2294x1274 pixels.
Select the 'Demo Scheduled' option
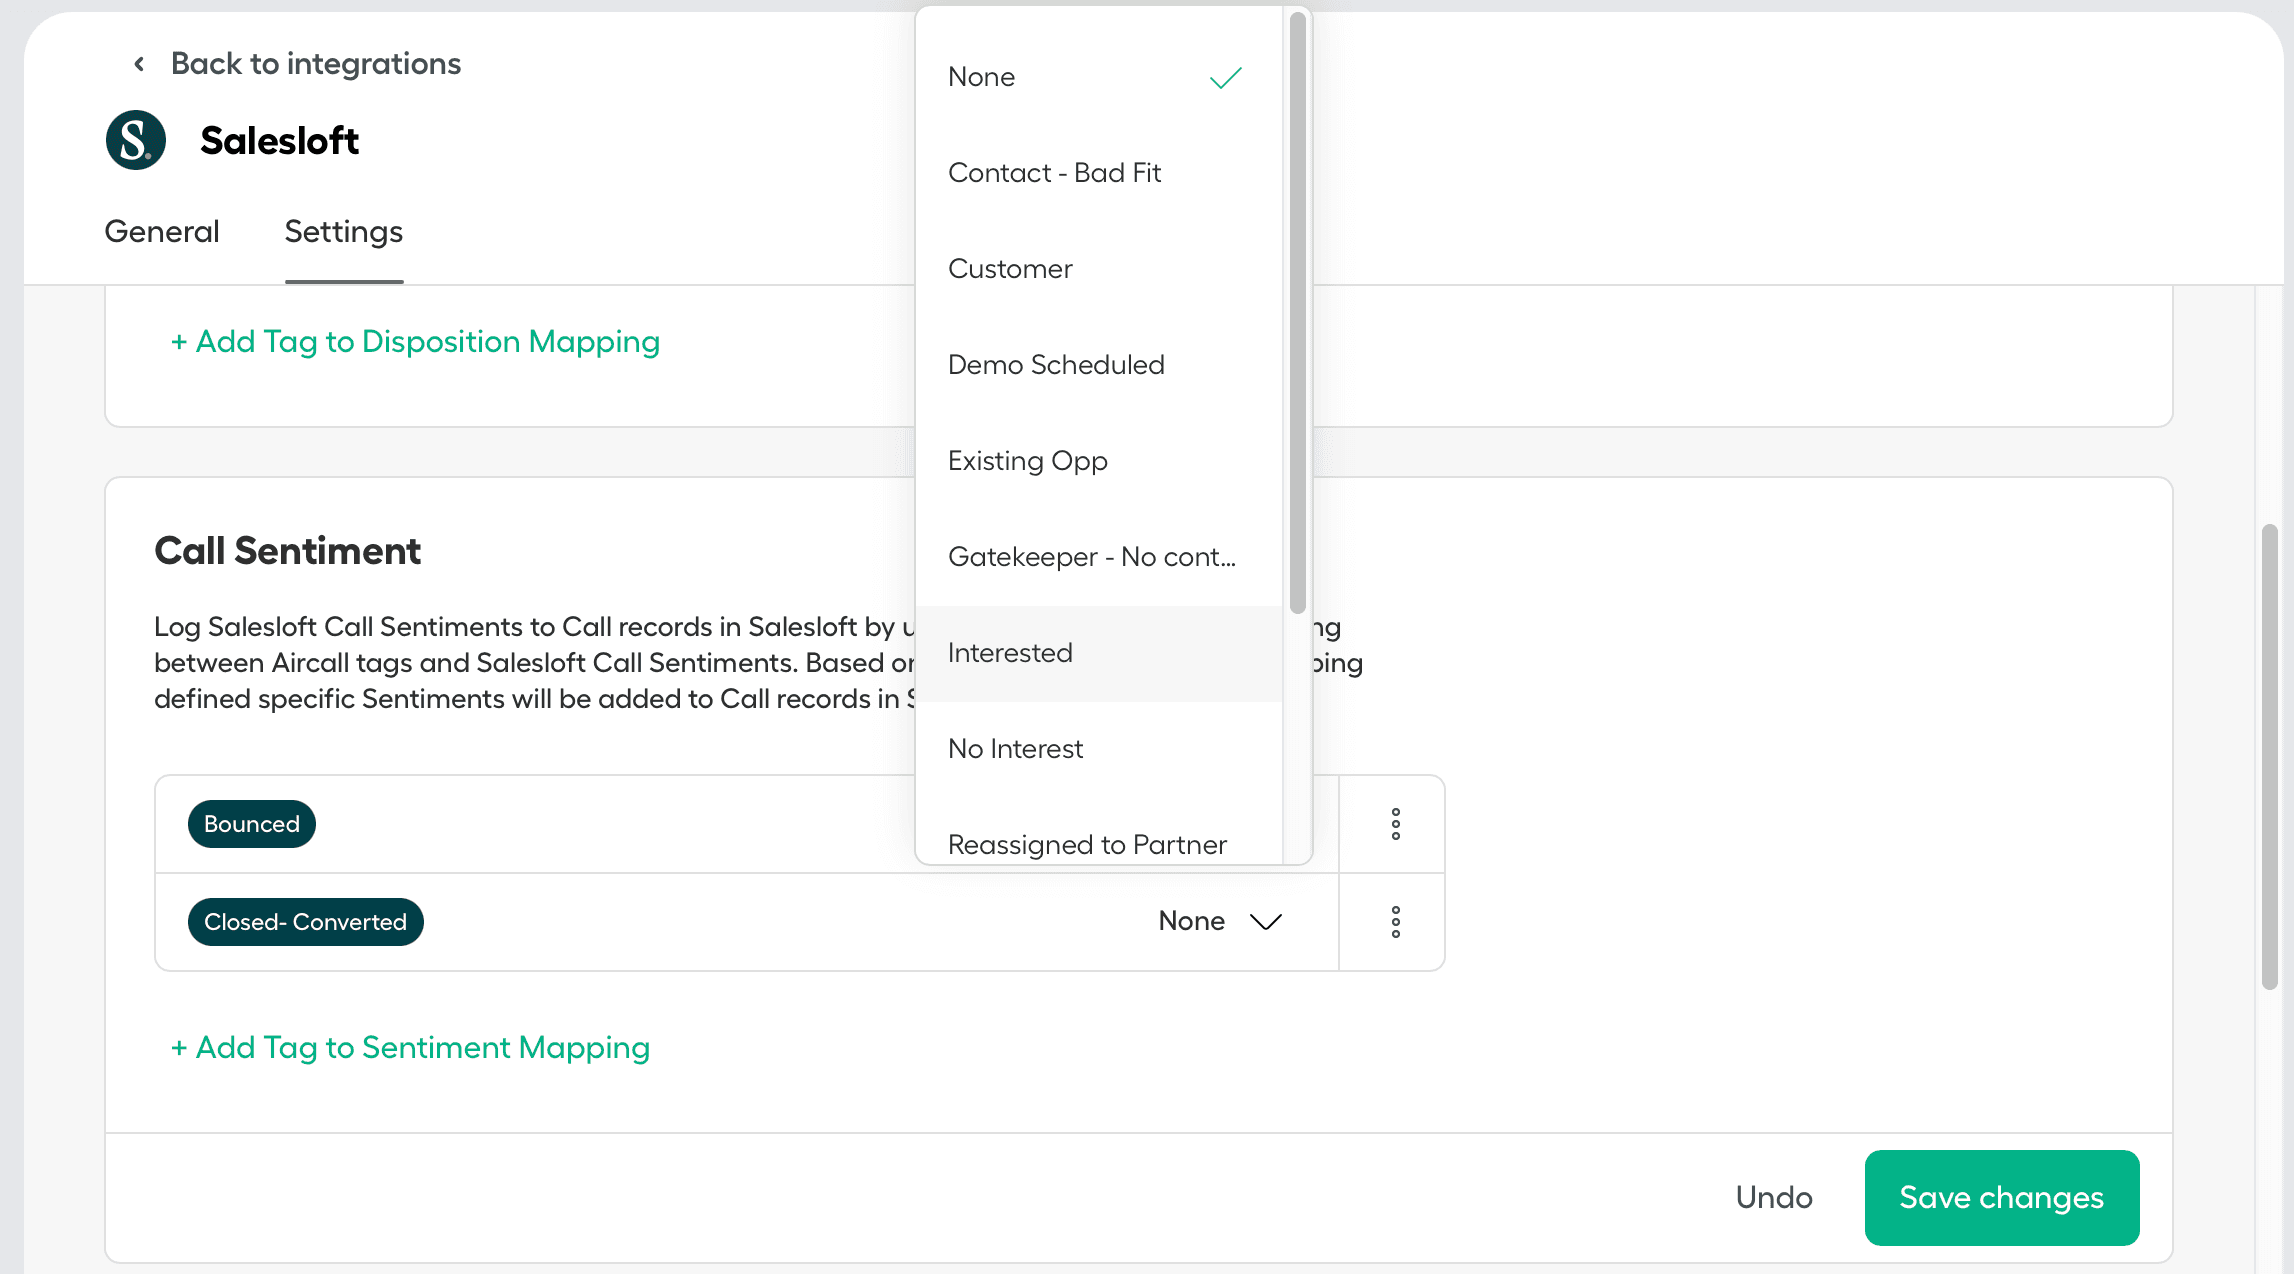(x=1056, y=365)
